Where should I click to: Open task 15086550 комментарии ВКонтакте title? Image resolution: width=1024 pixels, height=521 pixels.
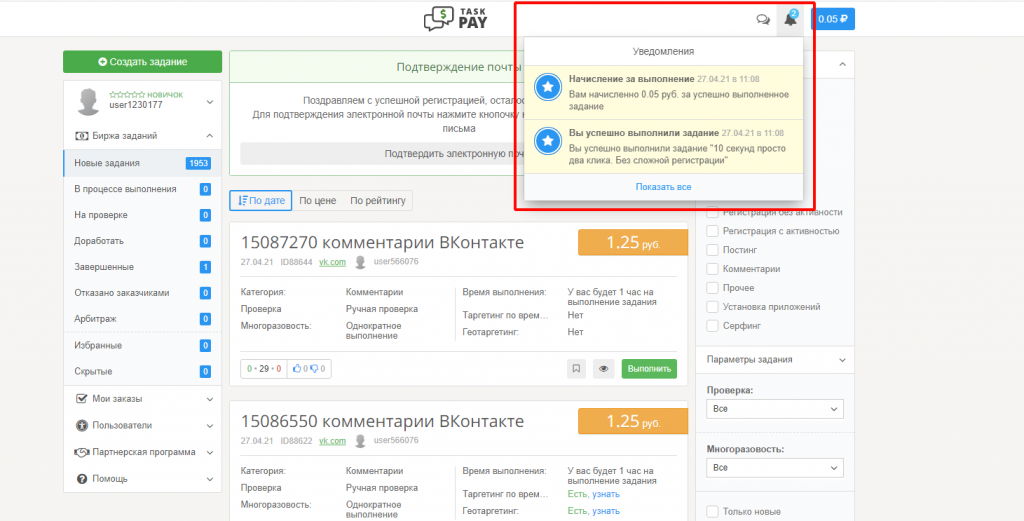[382, 421]
